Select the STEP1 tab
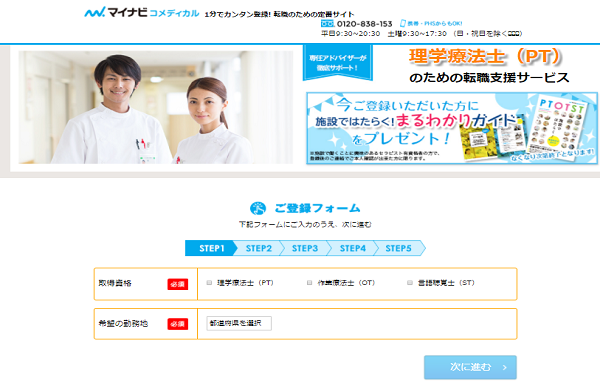Screen dimensions: 600x390 [211, 248]
